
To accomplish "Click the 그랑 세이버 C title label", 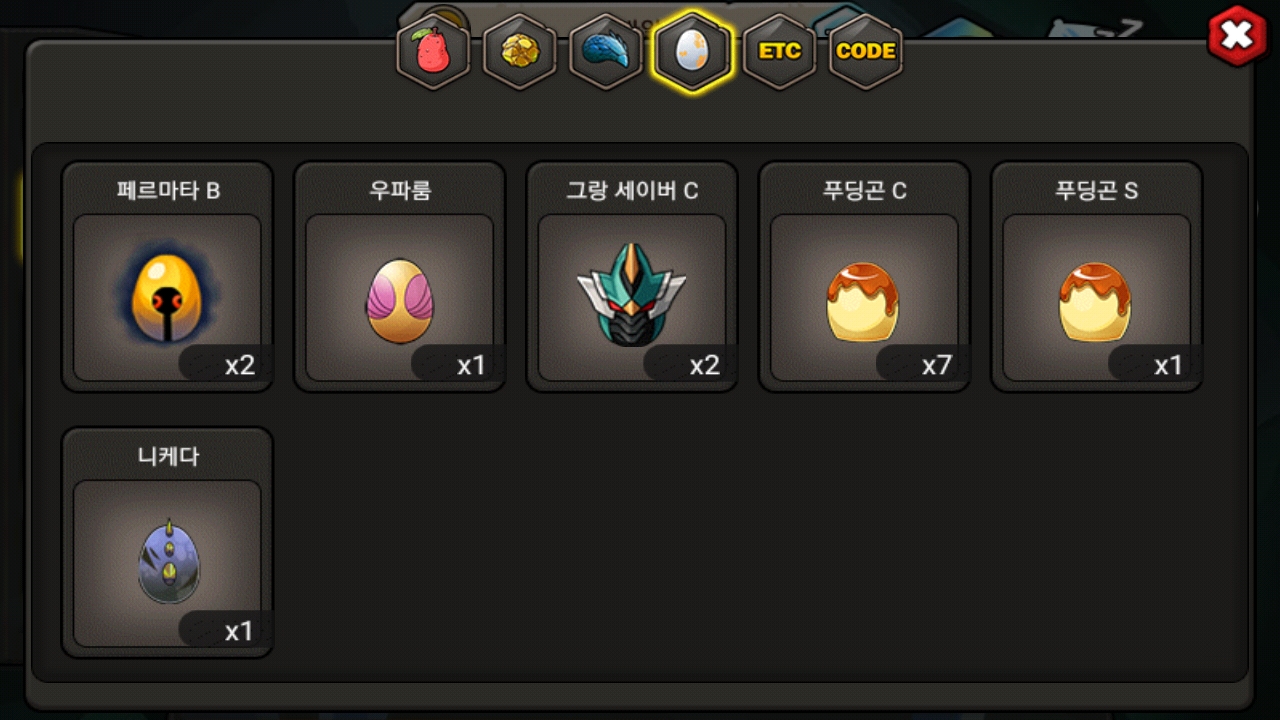I will pos(632,191).
